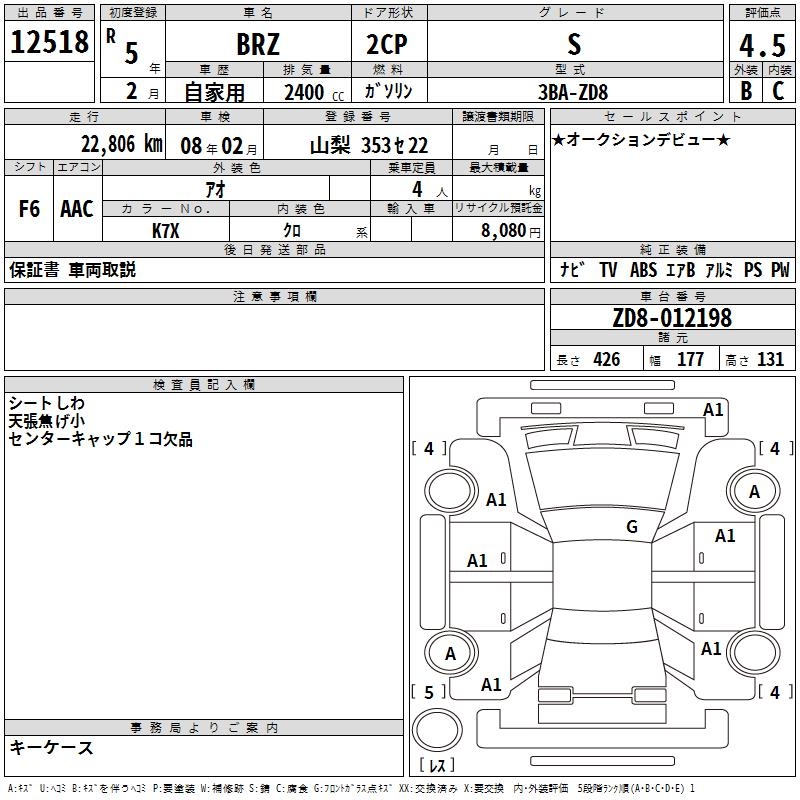This screenshot has width=800, height=800.
Task: Click the 事務局よりご案内 header
Action: (x=204, y=728)
